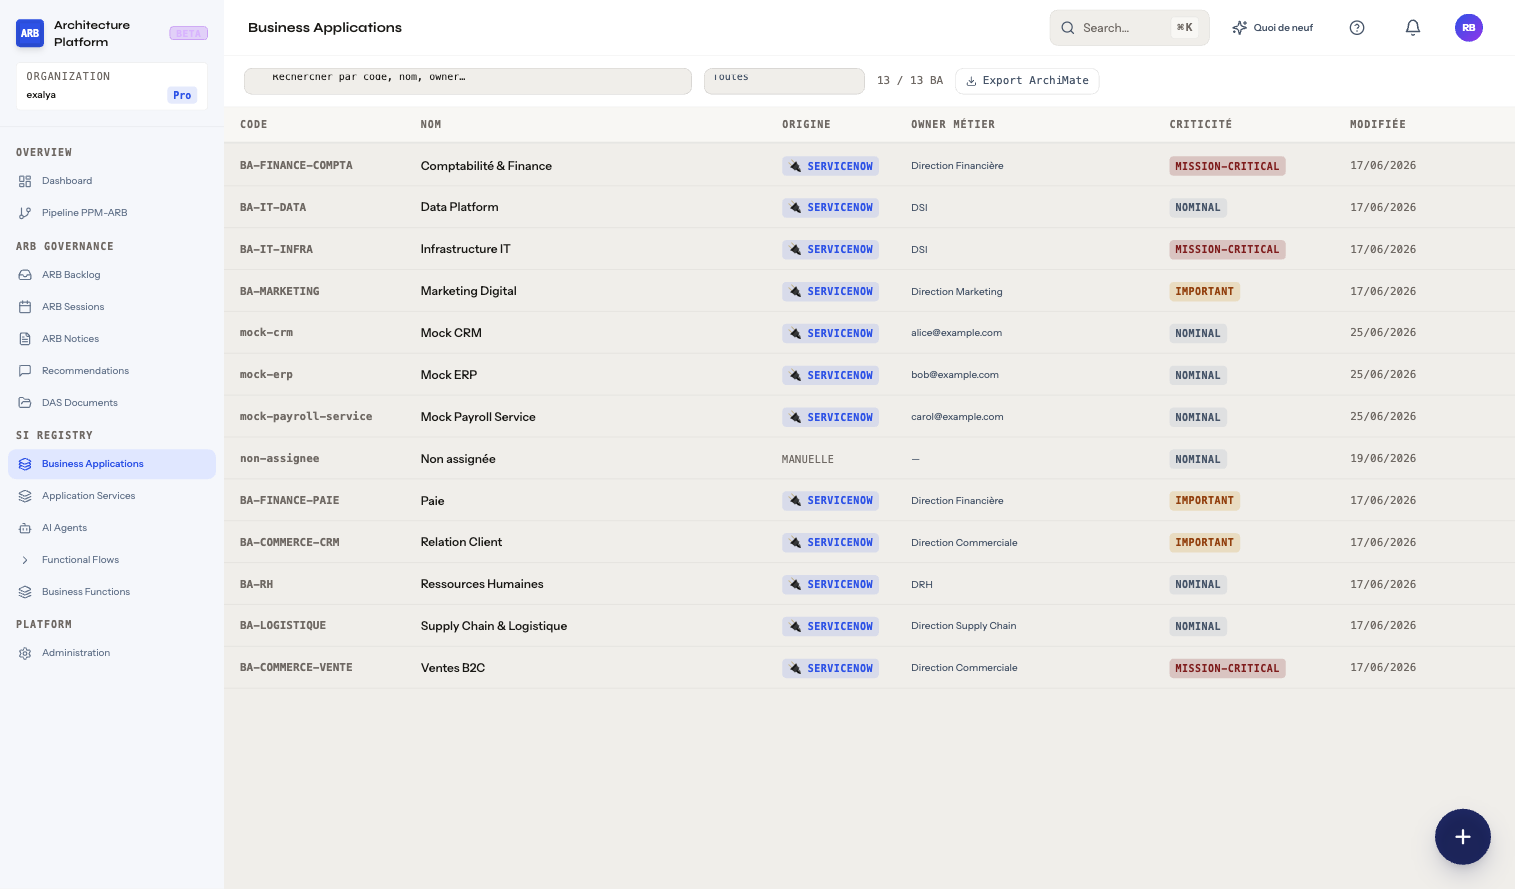Image resolution: width=1515 pixels, height=889 pixels.
Task: Click the BA-LOGISTIQUE code cell
Action: [283, 626]
